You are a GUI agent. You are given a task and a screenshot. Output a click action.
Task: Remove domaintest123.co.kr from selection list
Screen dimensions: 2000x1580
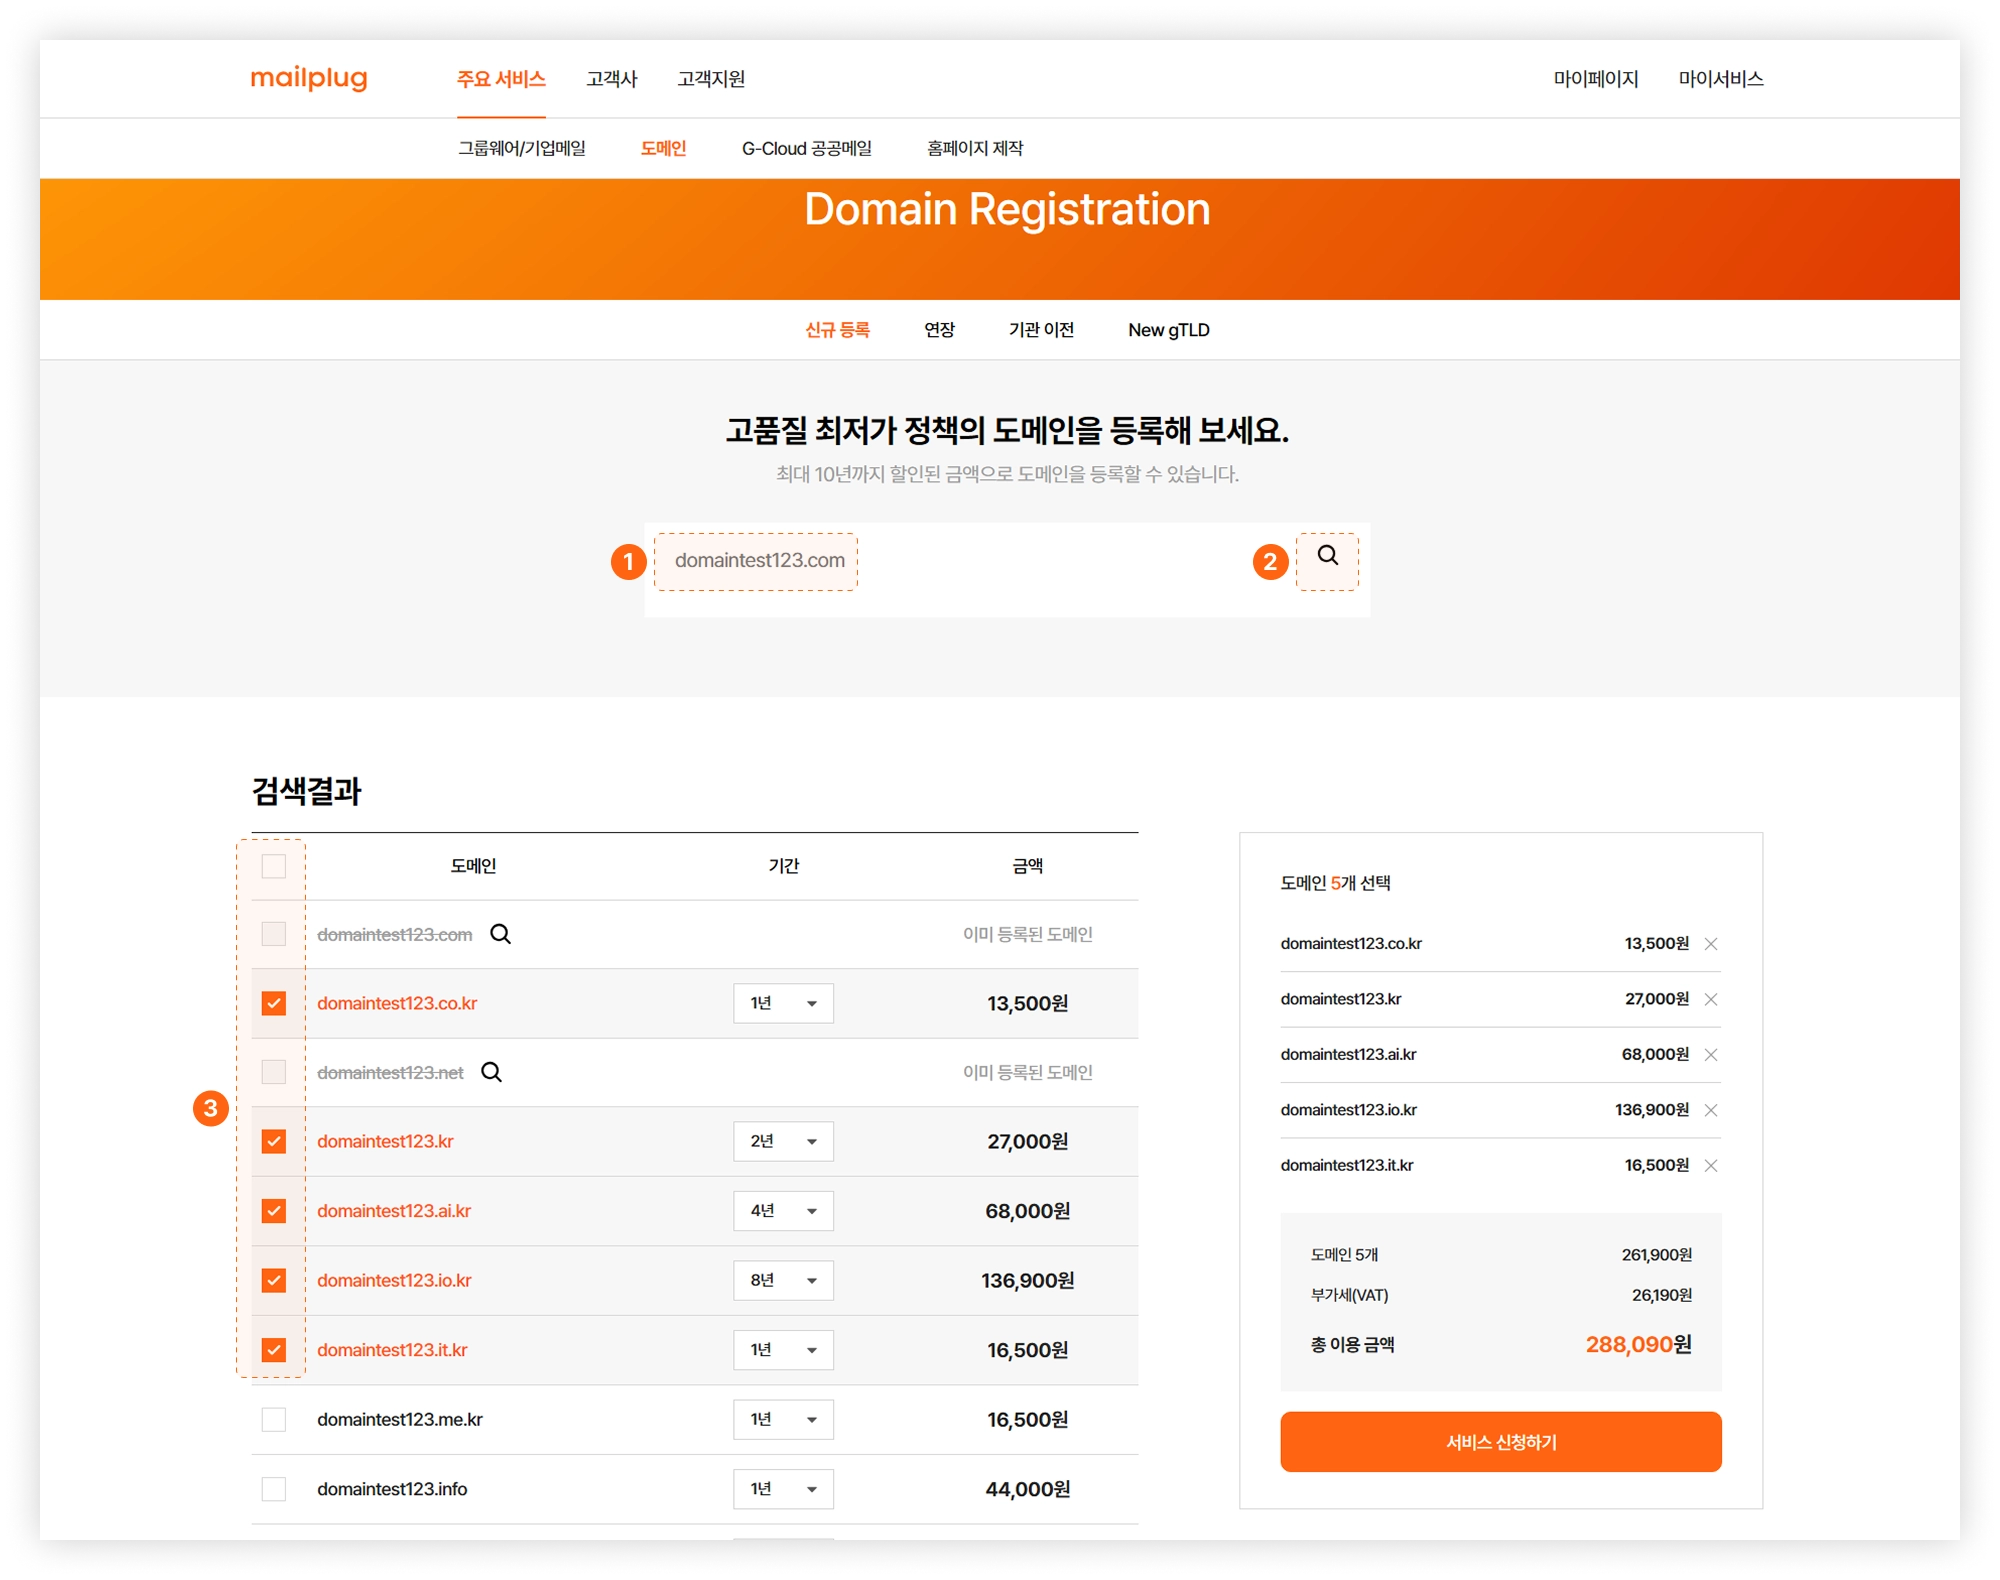tap(1711, 944)
